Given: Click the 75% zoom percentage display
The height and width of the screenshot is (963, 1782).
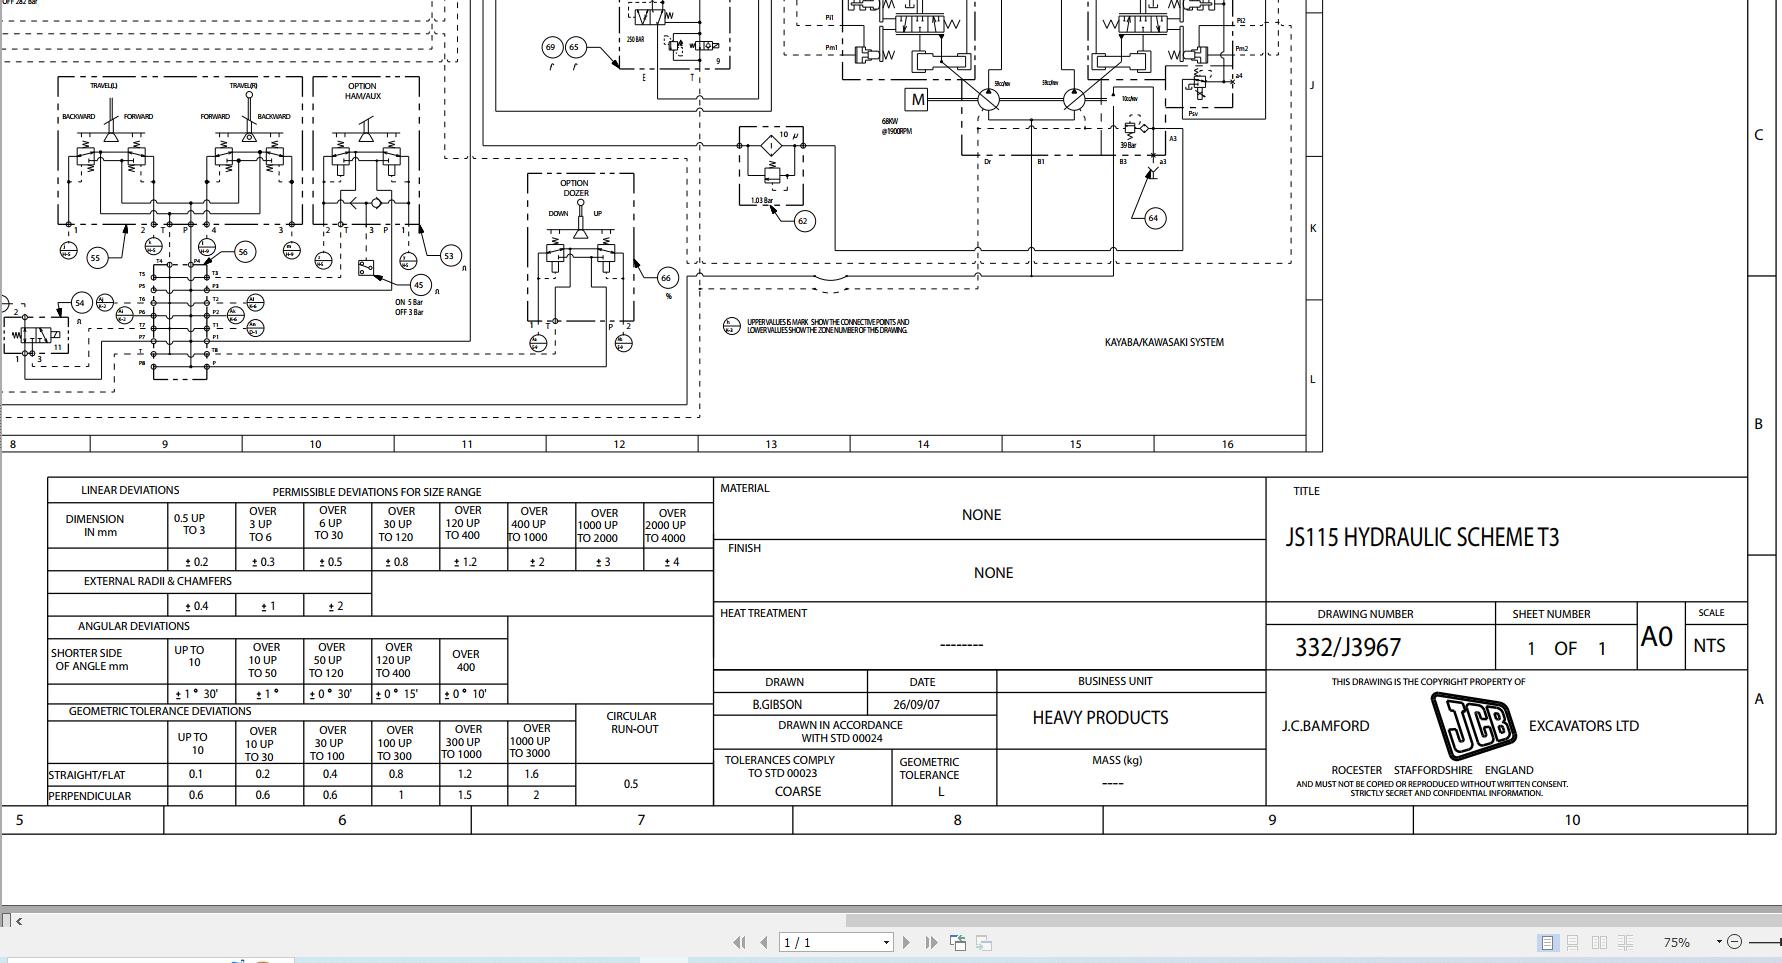Looking at the screenshot, I should coord(1677,942).
